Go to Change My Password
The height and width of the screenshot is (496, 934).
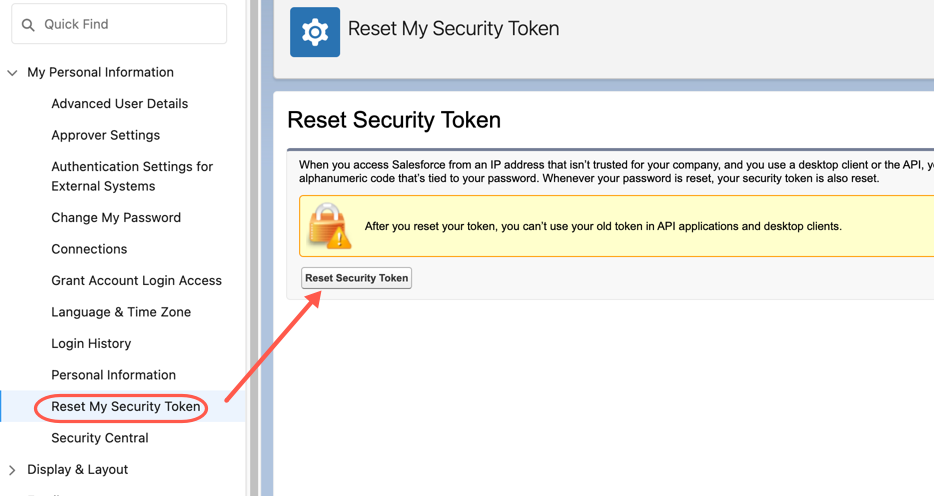coord(116,217)
